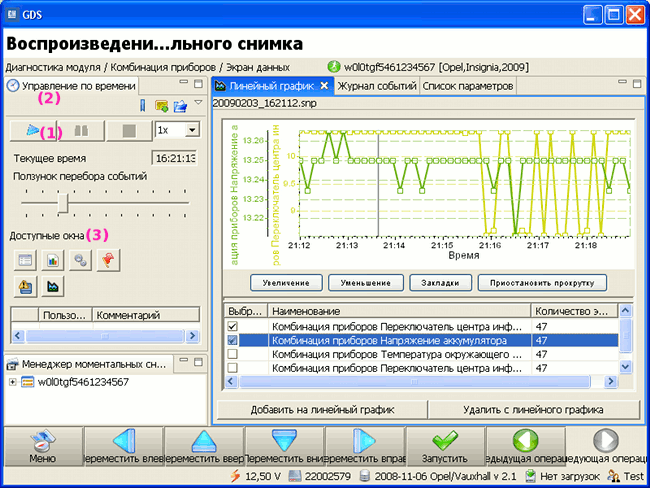Move the Ползунок перебора событий slider thumb
This screenshot has width=650, height=488.
63,203
